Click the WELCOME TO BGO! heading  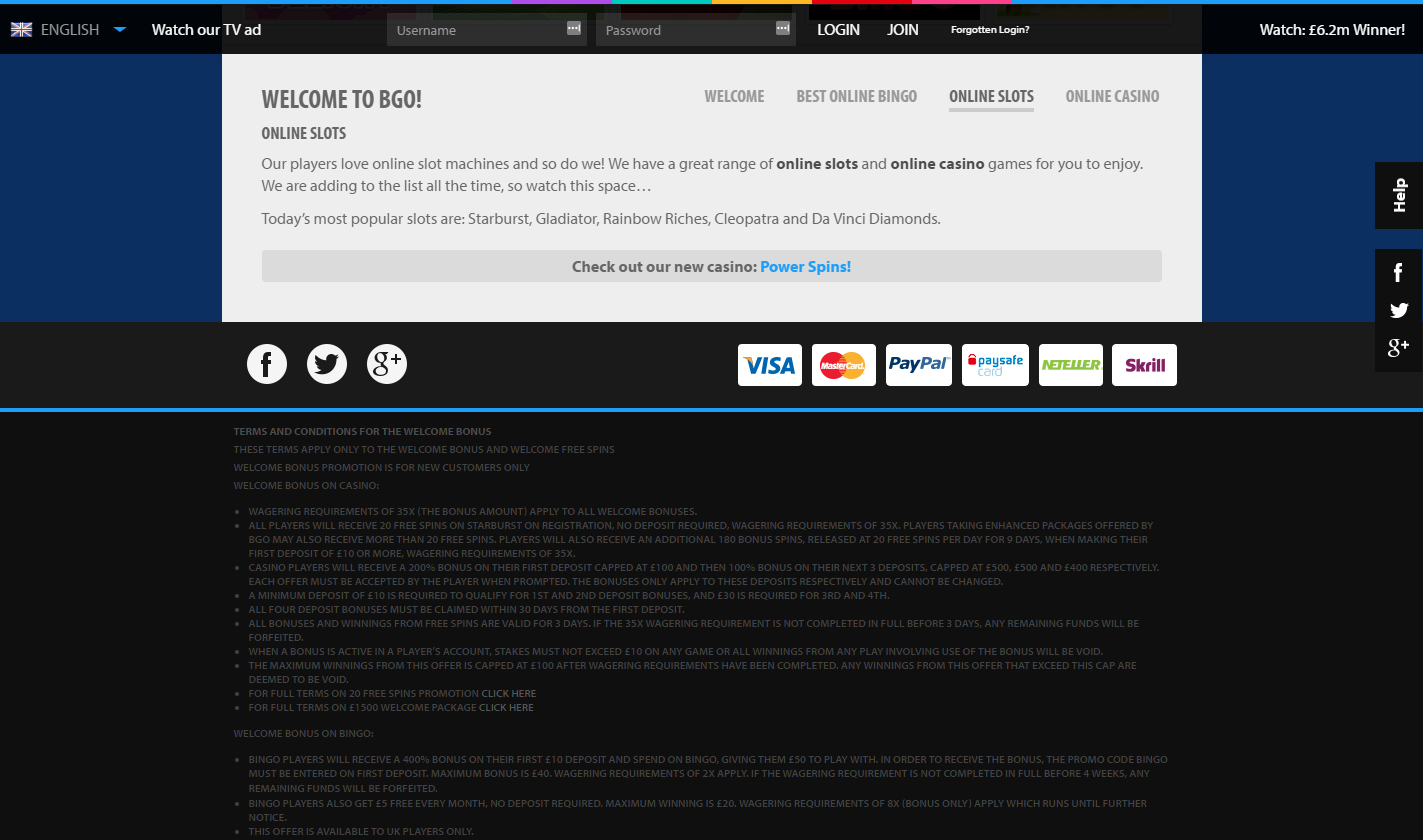[342, 99]
